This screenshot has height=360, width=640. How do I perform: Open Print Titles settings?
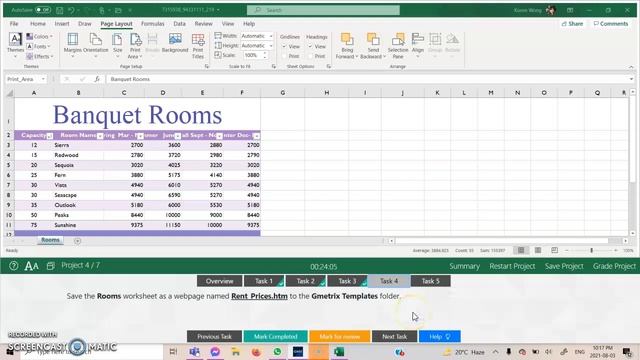[x=198, y=46]
